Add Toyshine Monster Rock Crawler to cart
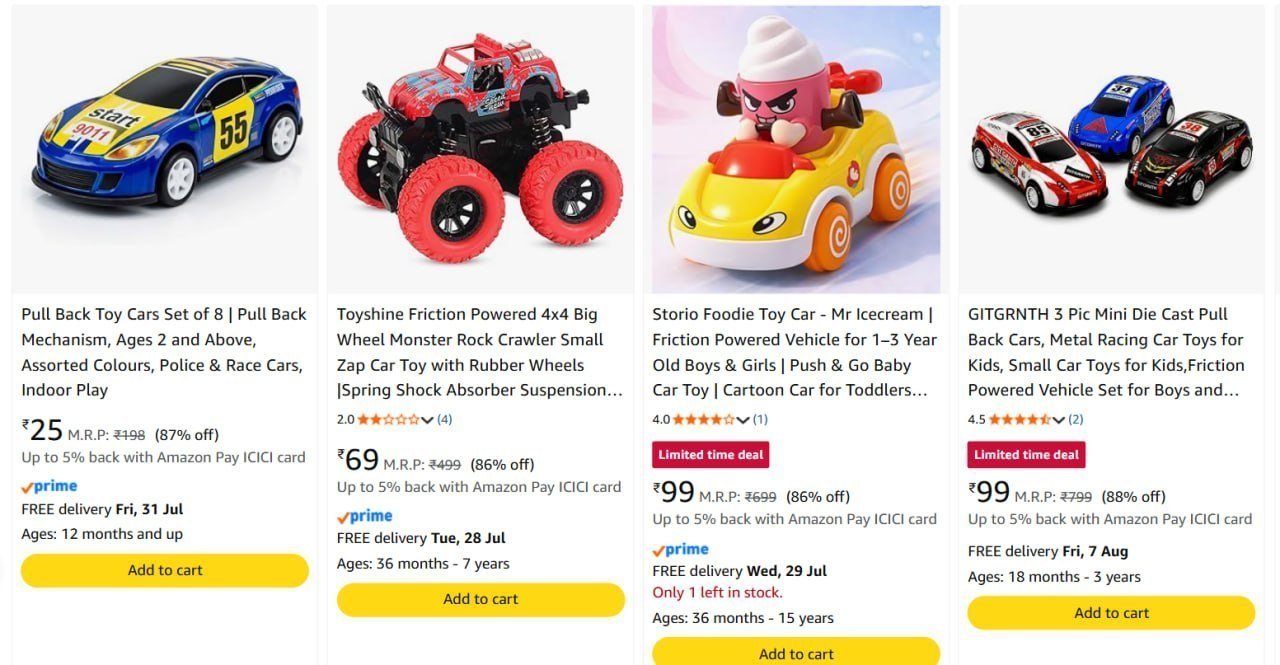The image size is (1280, 665). [x=481, y=600]
